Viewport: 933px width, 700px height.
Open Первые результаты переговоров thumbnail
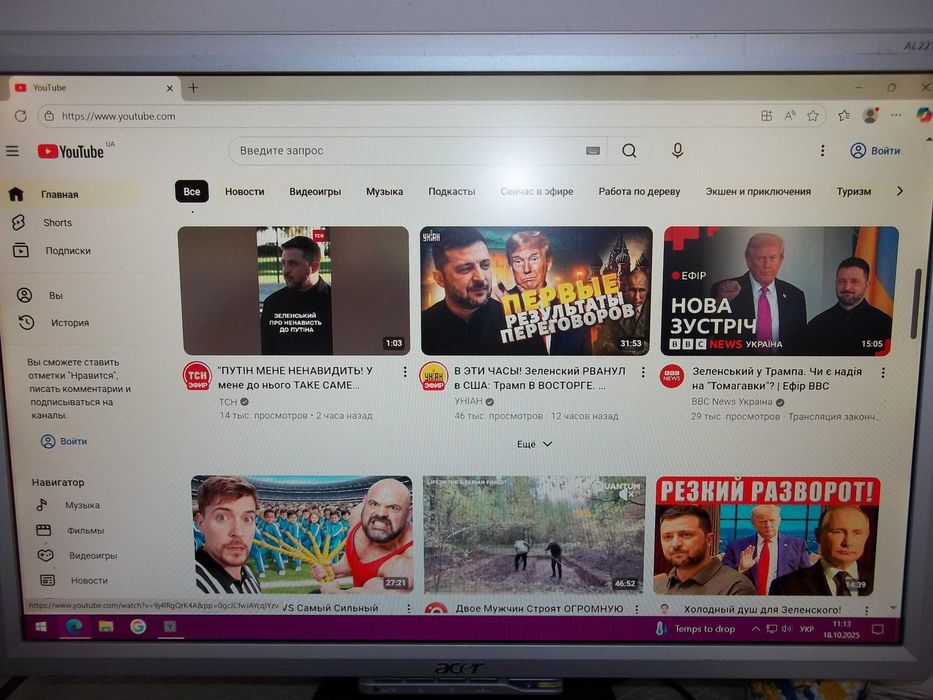[x=536, y=290]
